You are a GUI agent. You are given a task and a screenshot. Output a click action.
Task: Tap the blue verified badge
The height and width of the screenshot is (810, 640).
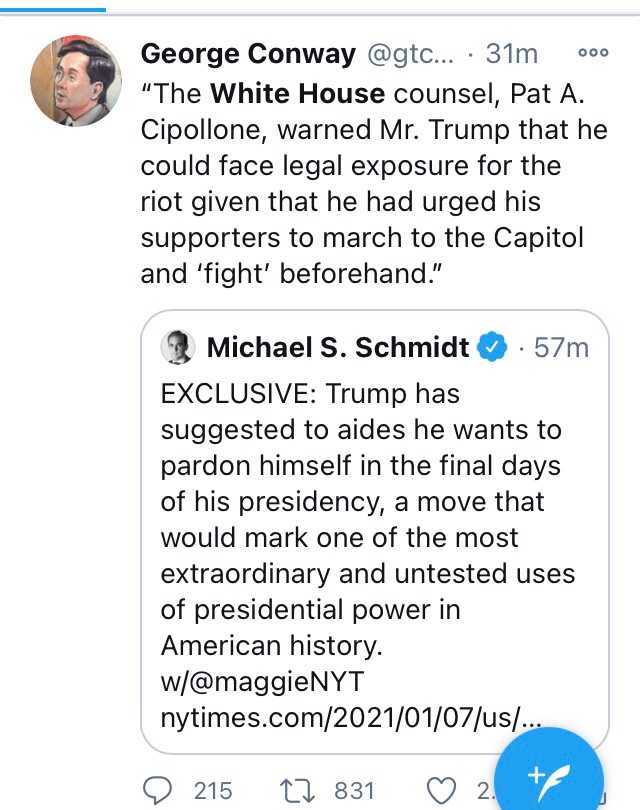491,347
